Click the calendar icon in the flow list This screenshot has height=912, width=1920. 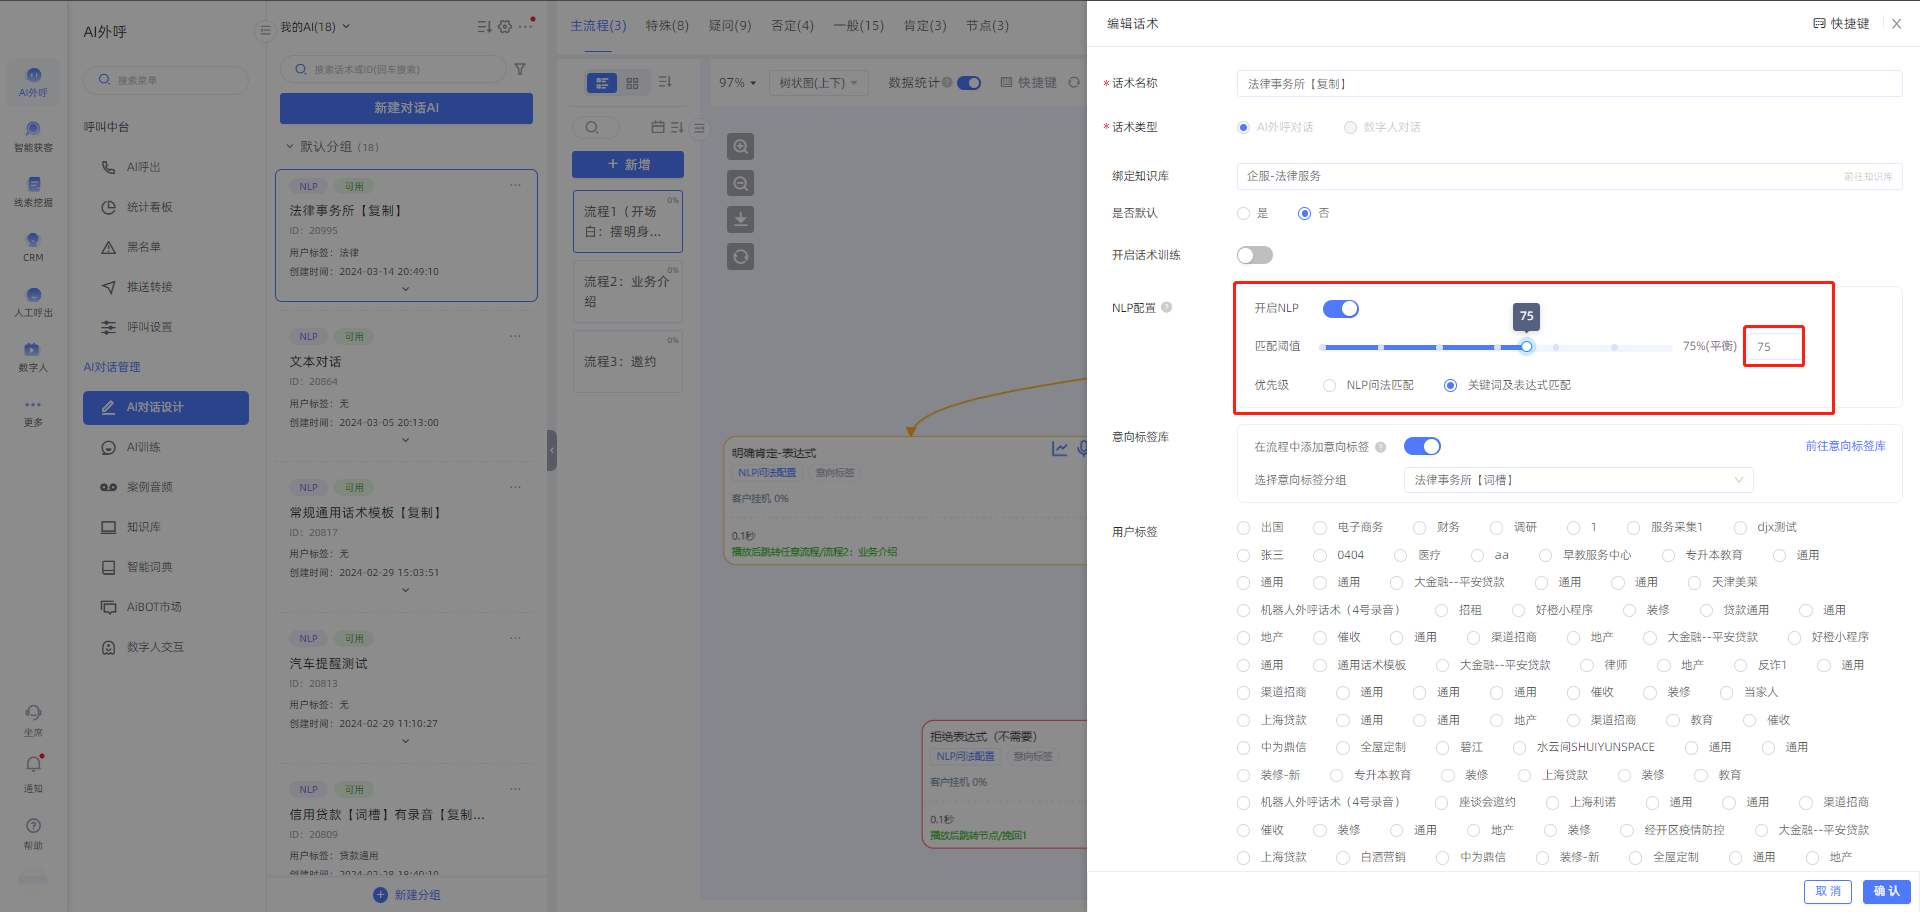coord(657,127)
